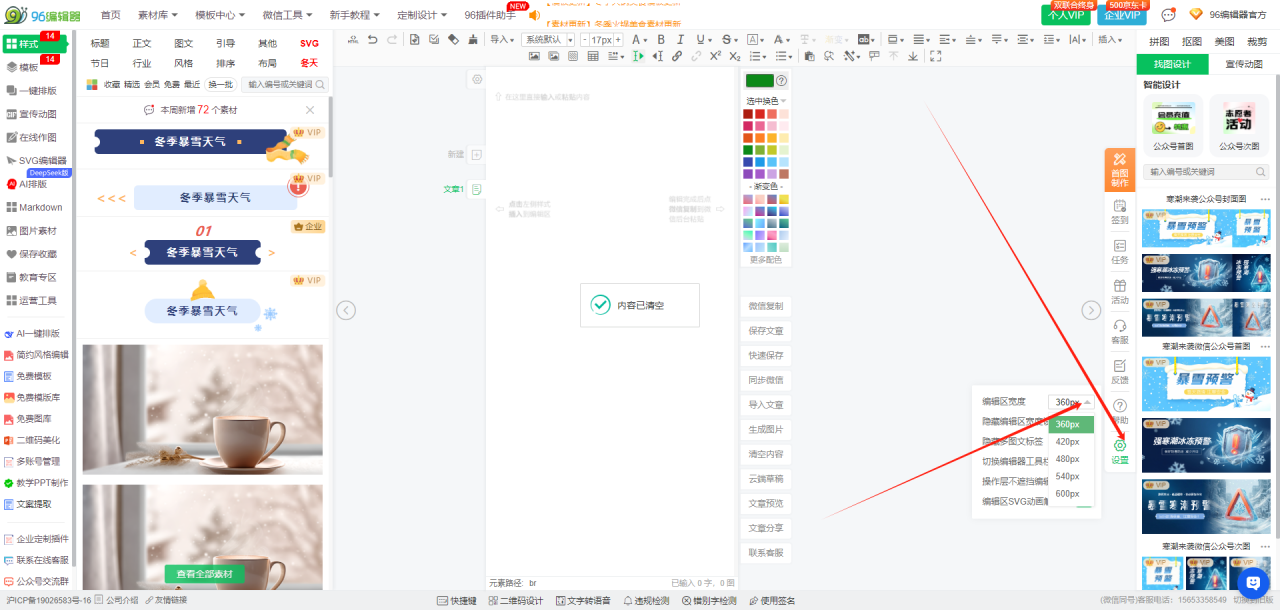Click the style search input field
Viewport: 1280px width, 610px height.
280,85
